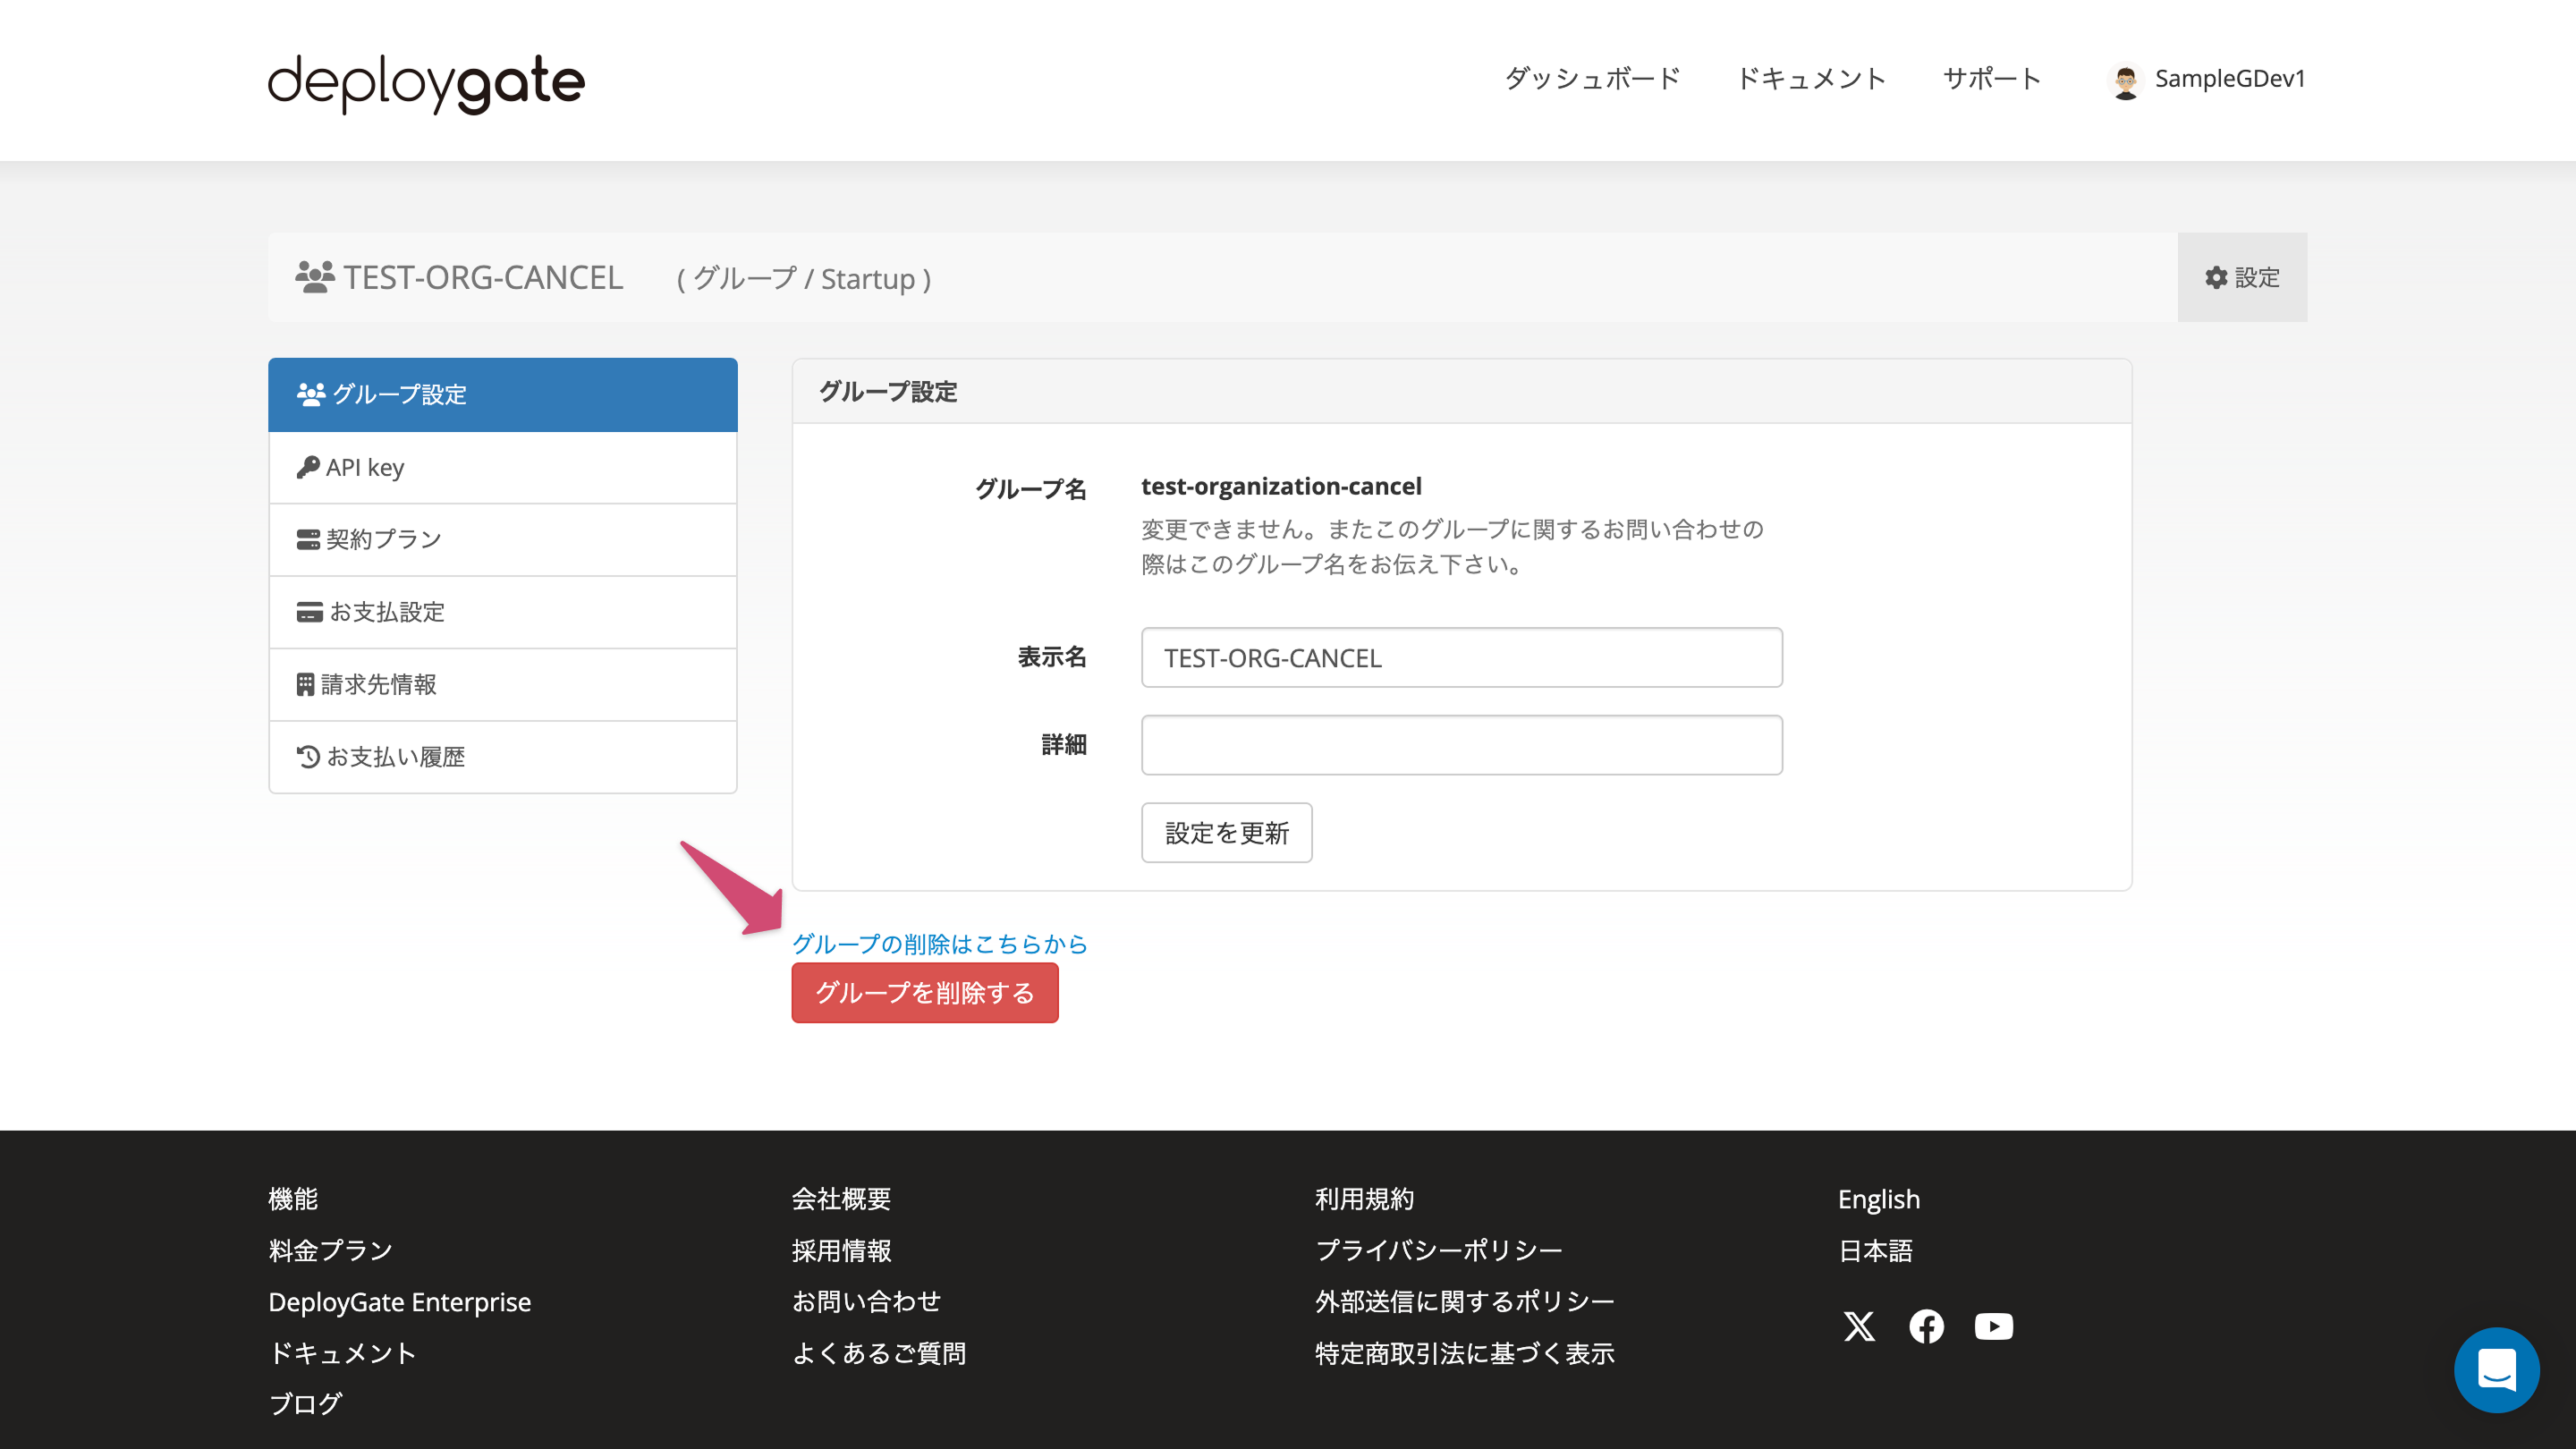Click the Facebook icon in footer
Screen dimensions: 2576x1449
tap(1926, 1327)
